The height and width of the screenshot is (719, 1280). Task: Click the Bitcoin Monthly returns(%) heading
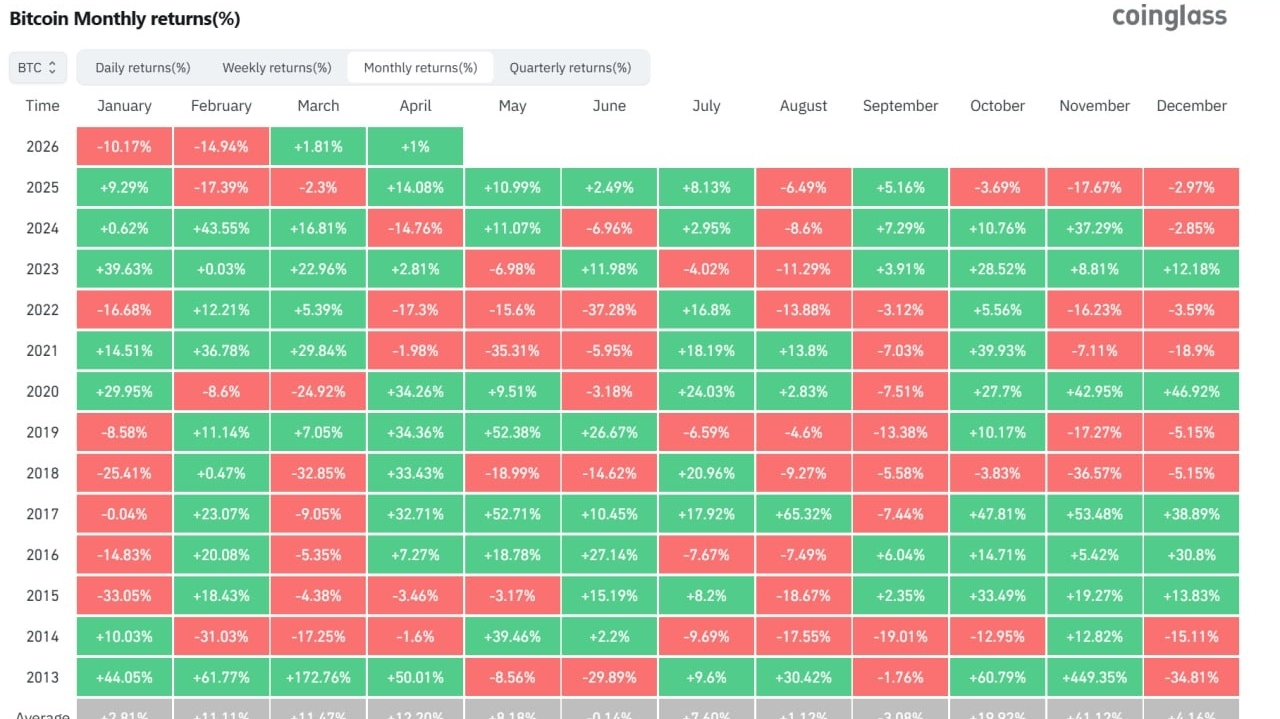pos(124,18)
